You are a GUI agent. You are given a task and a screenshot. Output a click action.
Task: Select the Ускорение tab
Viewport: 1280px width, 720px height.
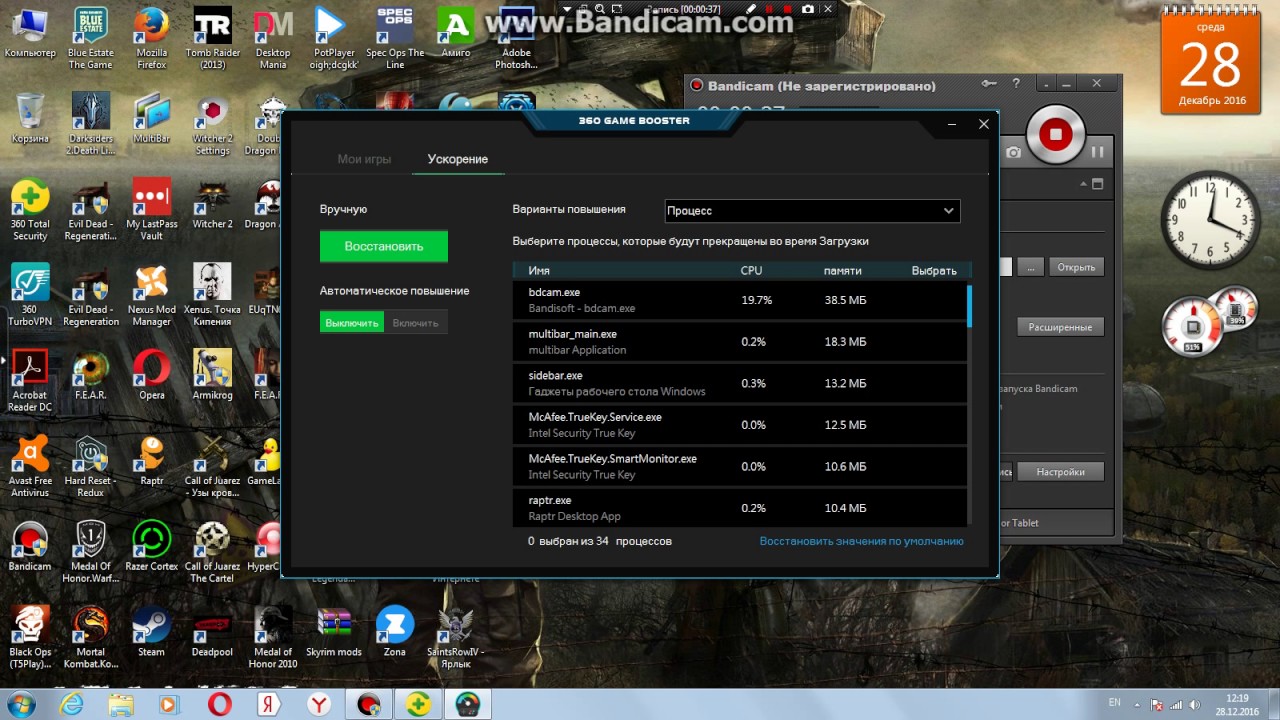click(x=458, y=159)
